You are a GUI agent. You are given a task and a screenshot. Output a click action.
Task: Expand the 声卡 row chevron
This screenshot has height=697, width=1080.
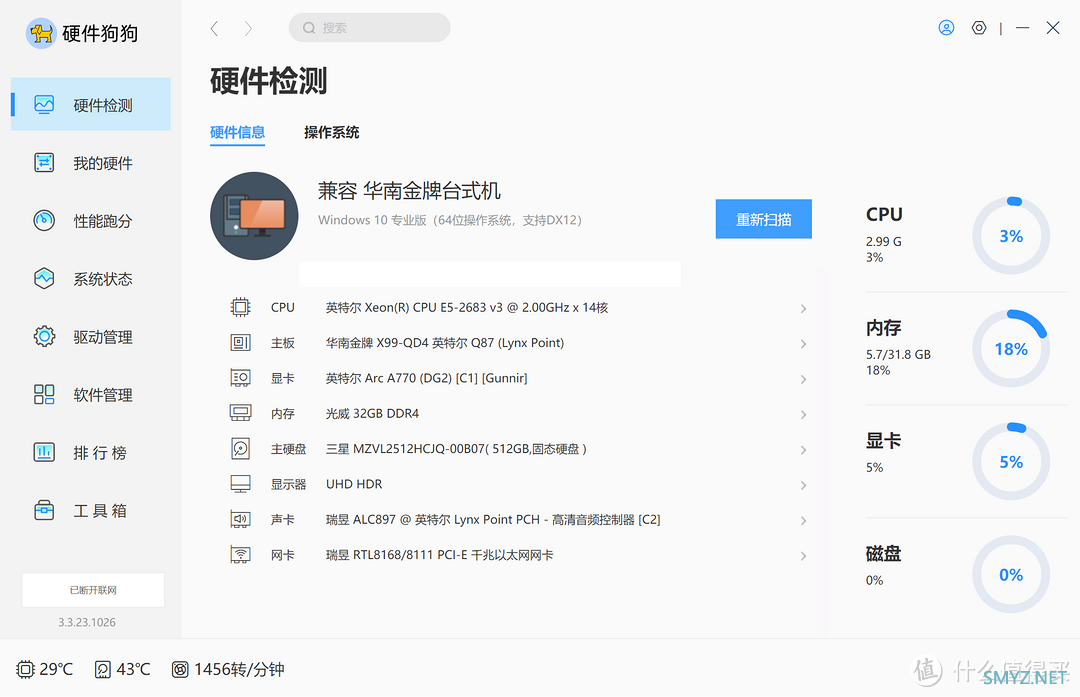point(803,520)
